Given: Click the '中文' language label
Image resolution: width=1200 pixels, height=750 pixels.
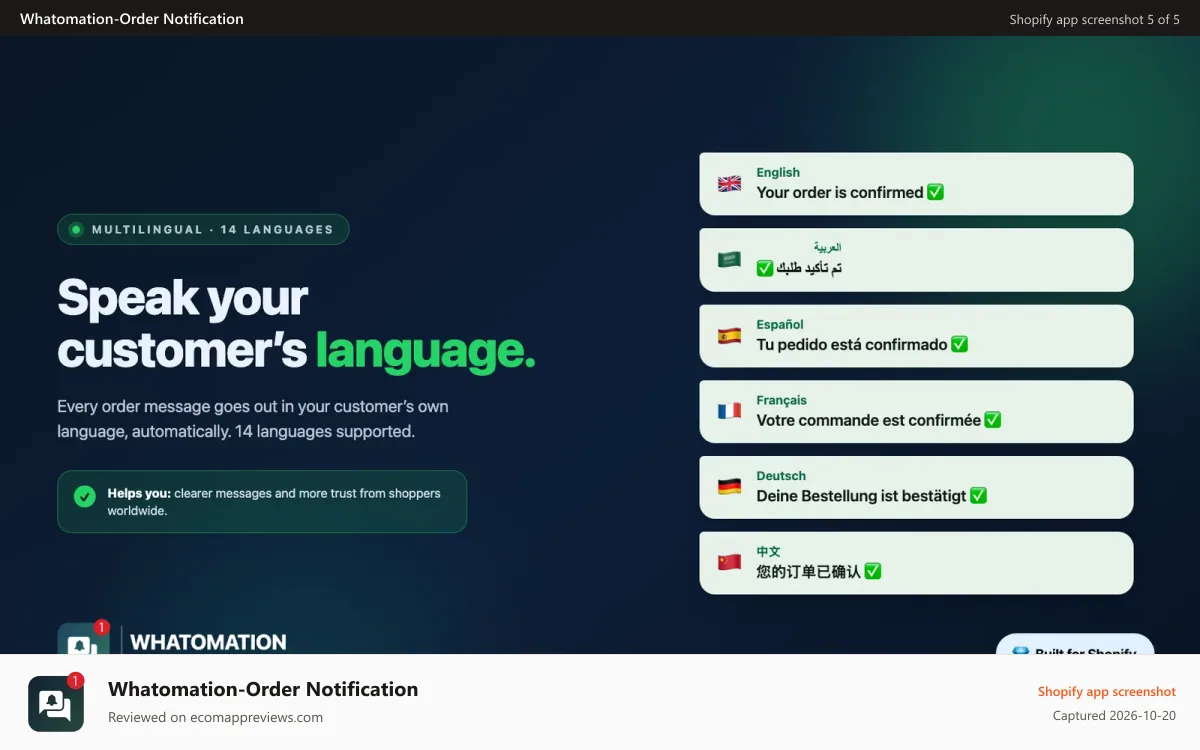Looking at the screenshot, I should click(768, 551).
